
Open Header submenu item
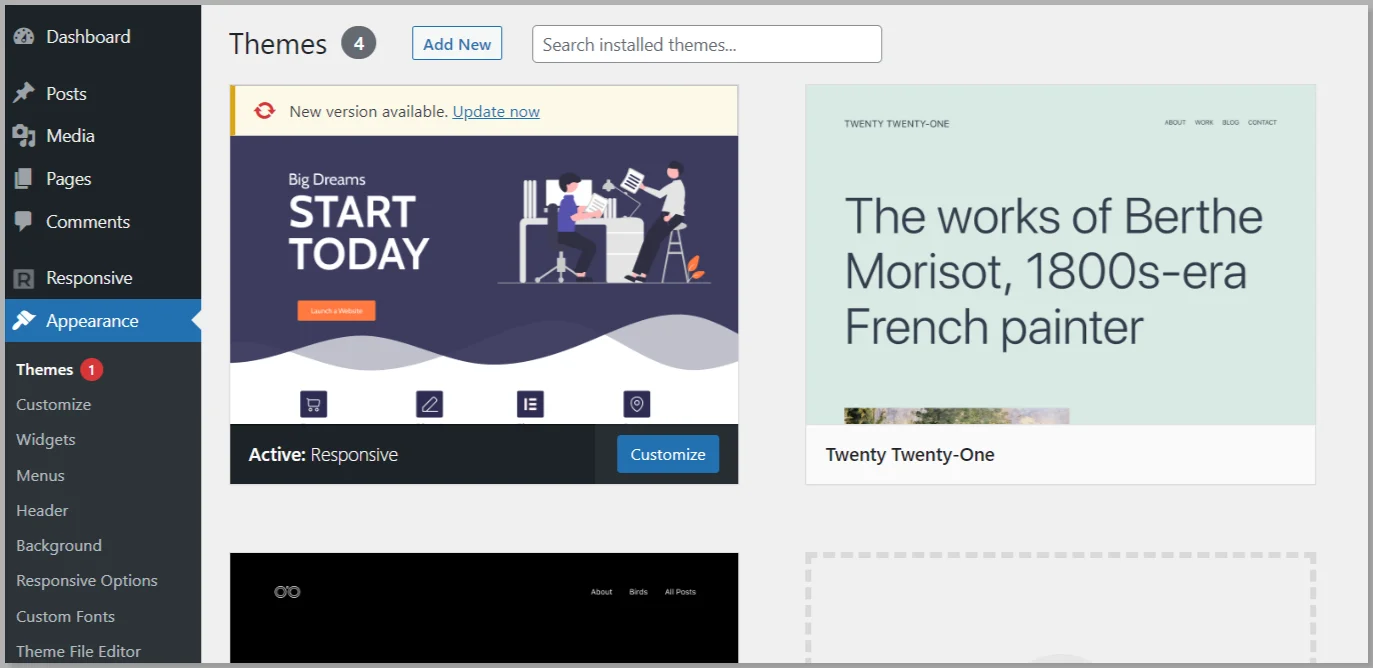42,511
